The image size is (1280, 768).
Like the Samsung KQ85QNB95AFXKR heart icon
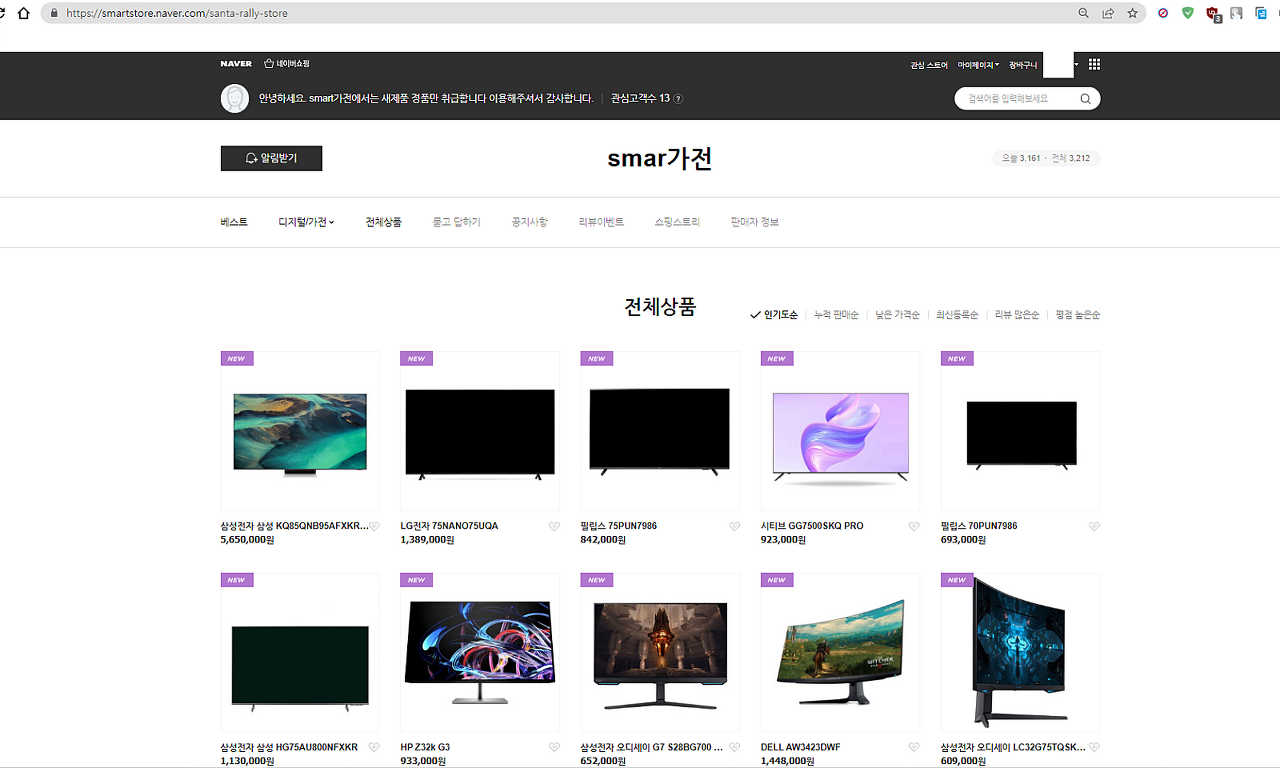coord(374,526)
